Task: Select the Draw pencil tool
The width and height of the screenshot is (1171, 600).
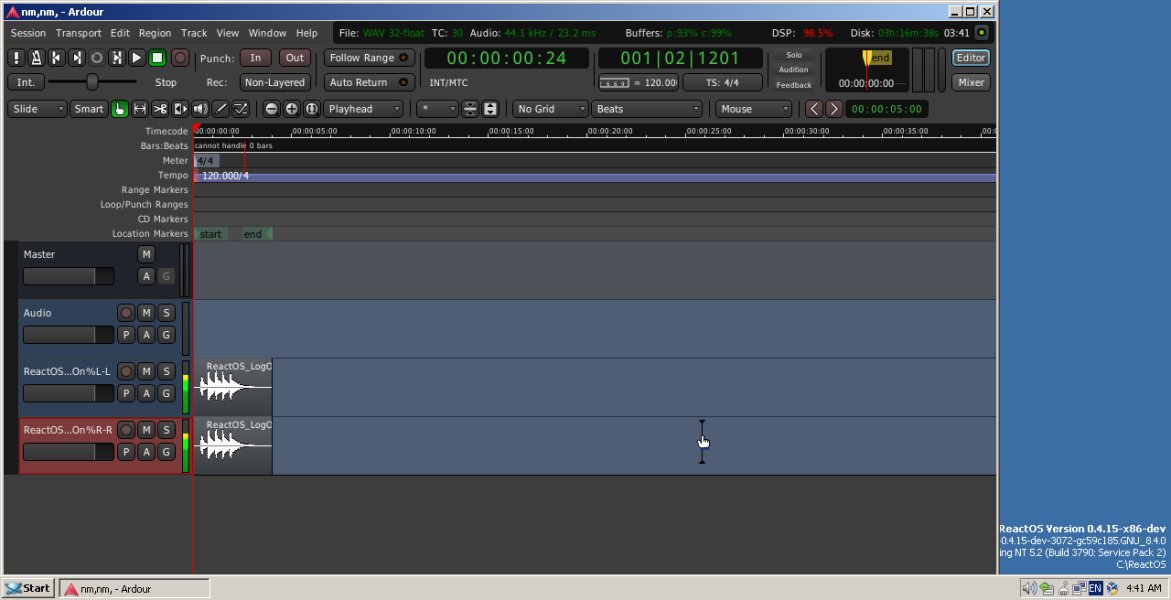Action: click(220, 109)
